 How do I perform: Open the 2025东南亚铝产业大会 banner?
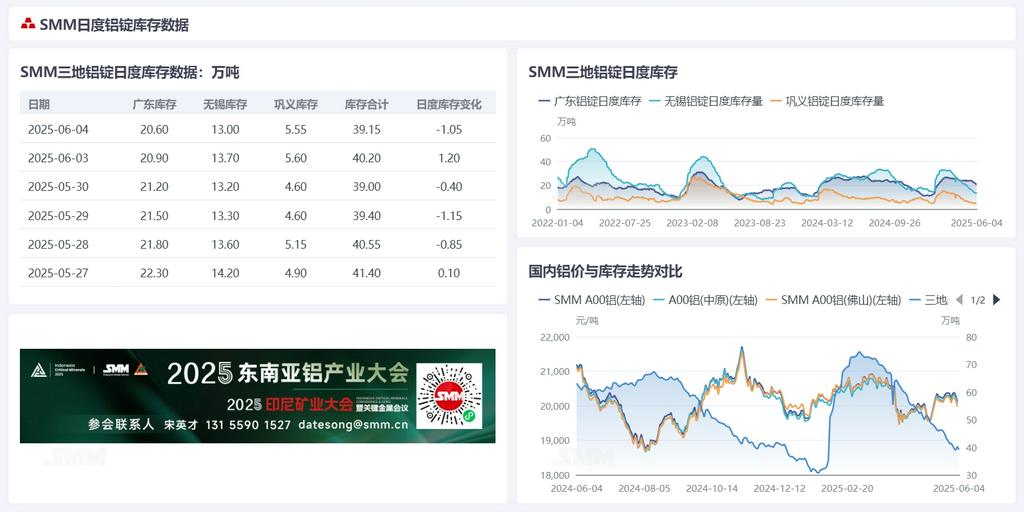257,396
